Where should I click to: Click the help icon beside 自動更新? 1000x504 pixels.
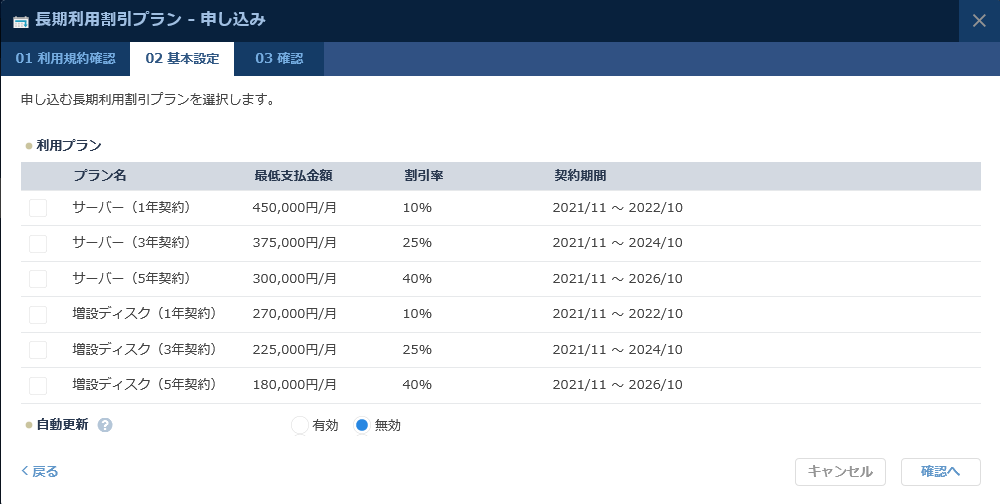click(105, 425)
